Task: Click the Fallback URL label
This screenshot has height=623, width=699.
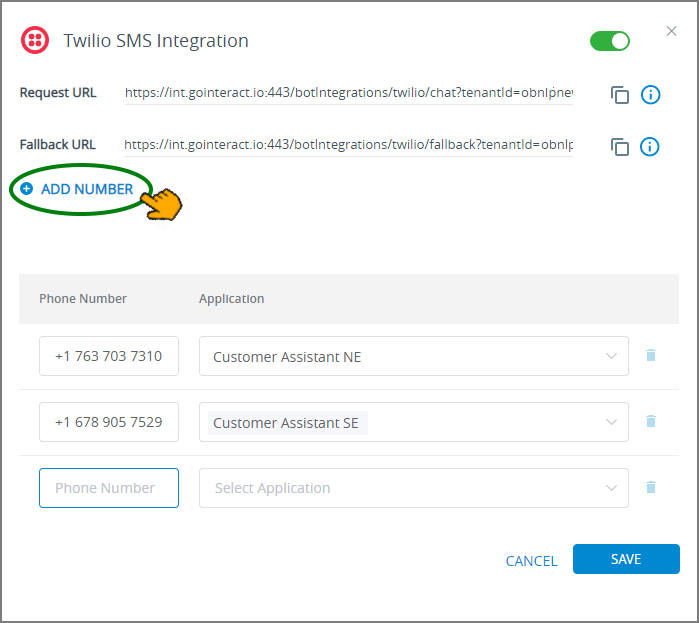Action: pos(58,145)
